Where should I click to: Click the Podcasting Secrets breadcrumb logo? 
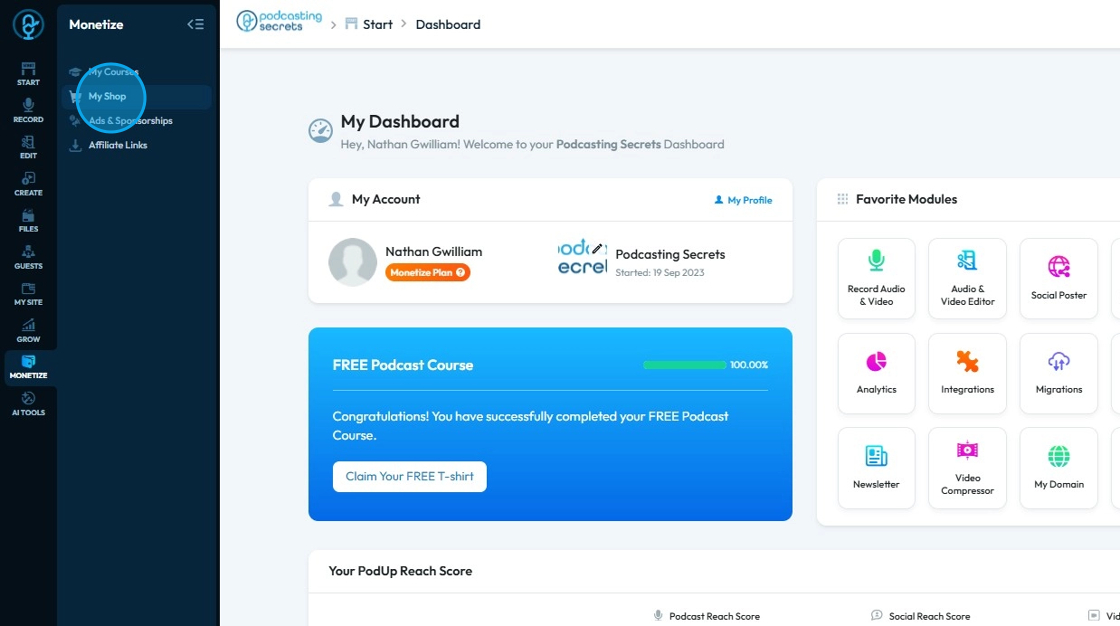[x=279, y=21]
